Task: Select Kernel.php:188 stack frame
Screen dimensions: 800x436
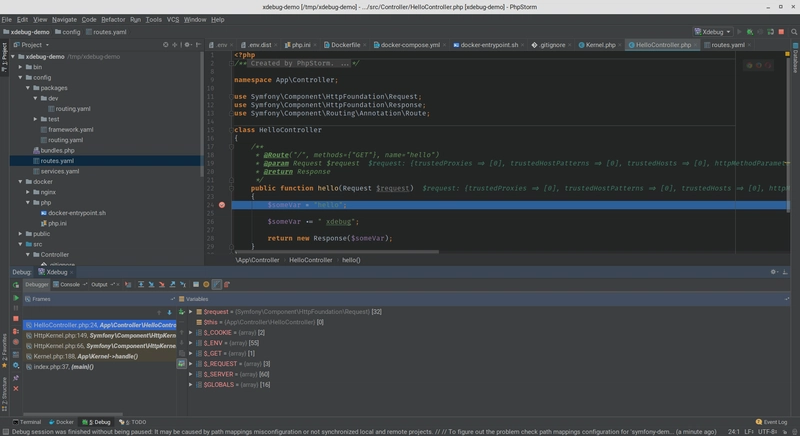Action: [x=100, y=356]
